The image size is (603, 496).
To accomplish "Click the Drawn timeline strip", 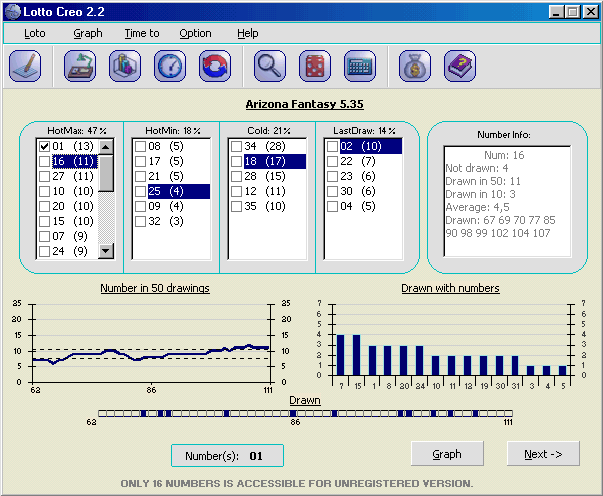I will [x=305, y=413].
